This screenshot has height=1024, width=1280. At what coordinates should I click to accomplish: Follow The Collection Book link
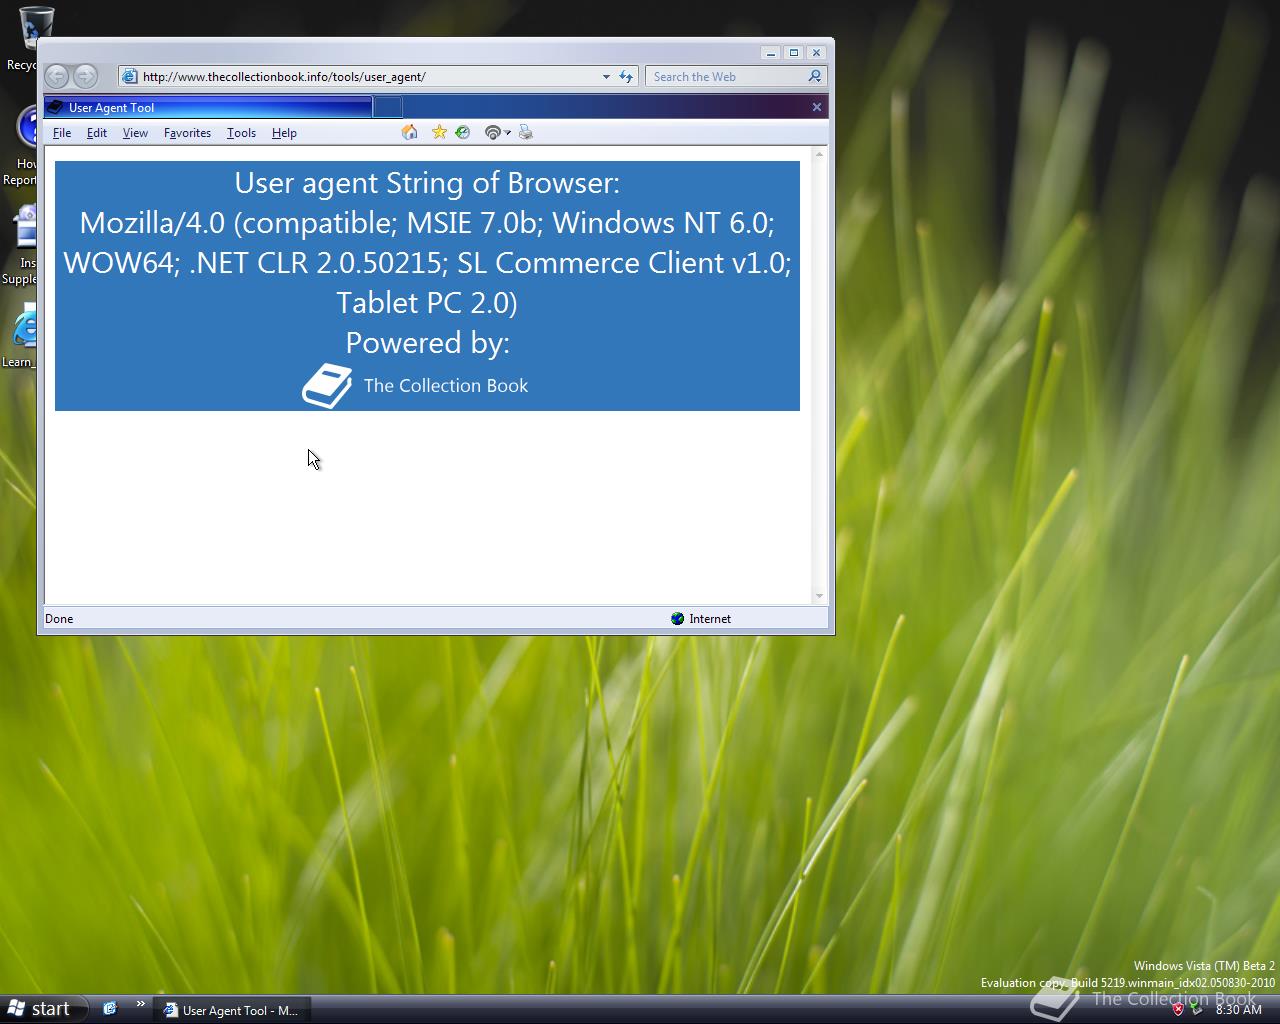pyautogui.click(x=445, y=386)
